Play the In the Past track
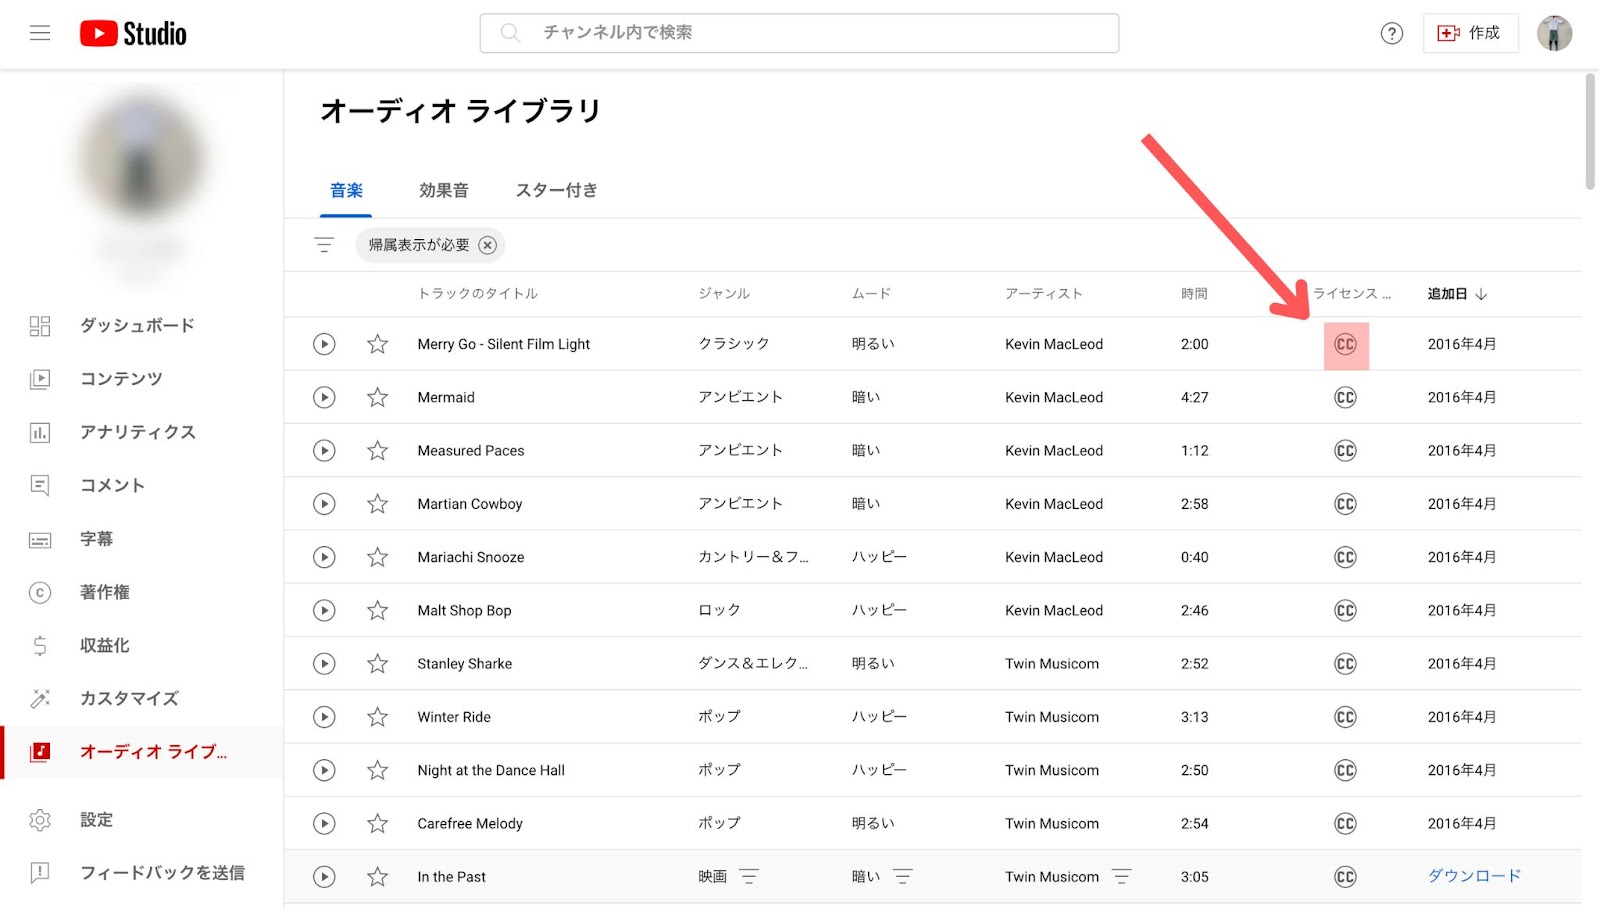Image resolution: width=1600 pixels, height=909 pixels. [324, 877]
